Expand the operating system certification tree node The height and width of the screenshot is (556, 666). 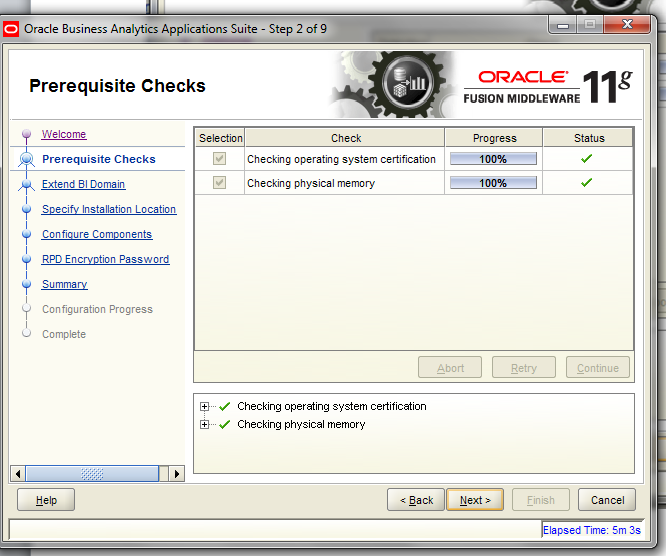pos(204,406)
